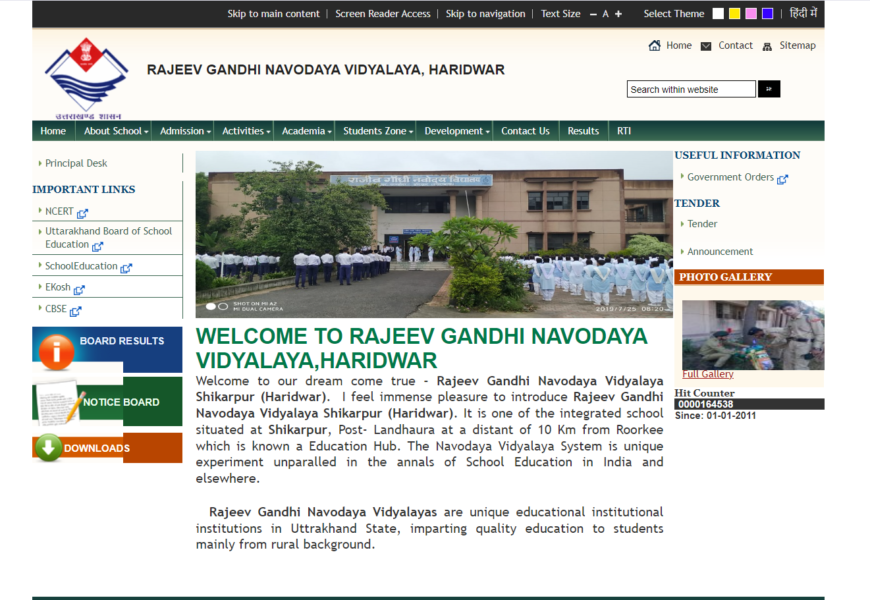870x600 pixels.
Task: Open the Announcement link
Action: click(720, 251)
